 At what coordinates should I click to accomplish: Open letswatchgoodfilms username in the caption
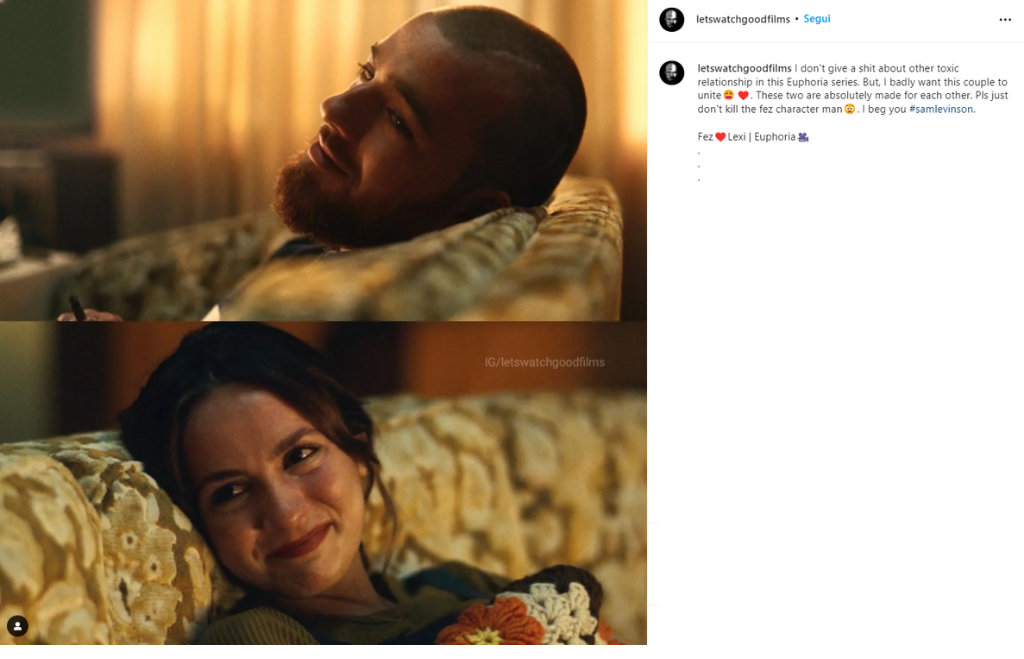[x=744, y=68]
